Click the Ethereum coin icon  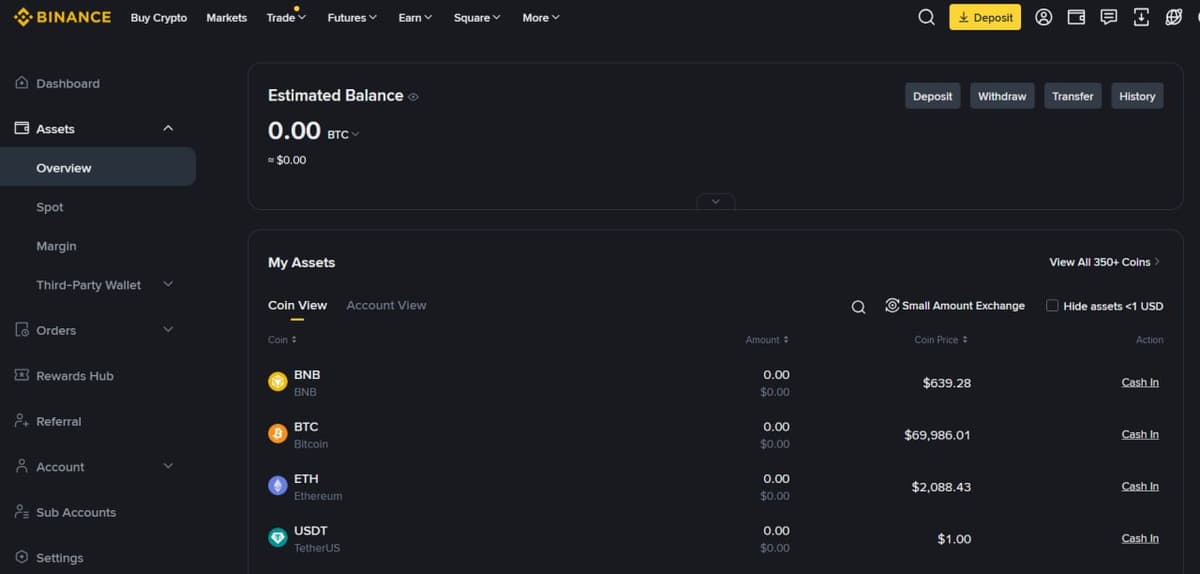pos(278,486)
